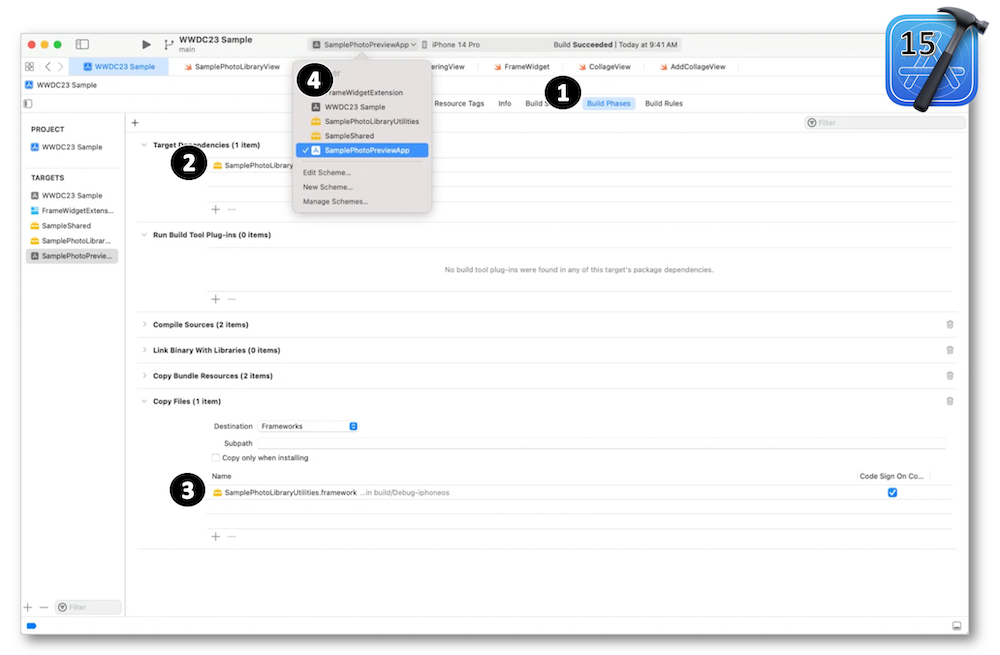The width and height of the screenshot is (1000, 655).
Task: Add a new target with the bottom-left plus
Action: [x=27, y=607]
